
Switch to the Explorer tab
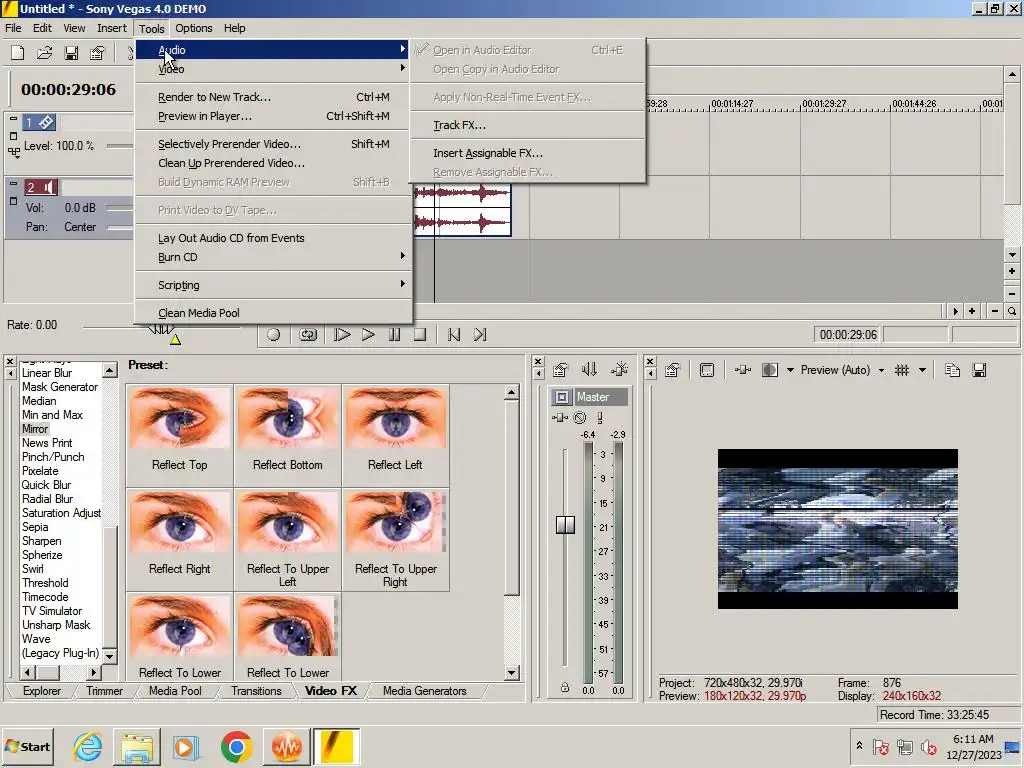(x=42, y=691)
